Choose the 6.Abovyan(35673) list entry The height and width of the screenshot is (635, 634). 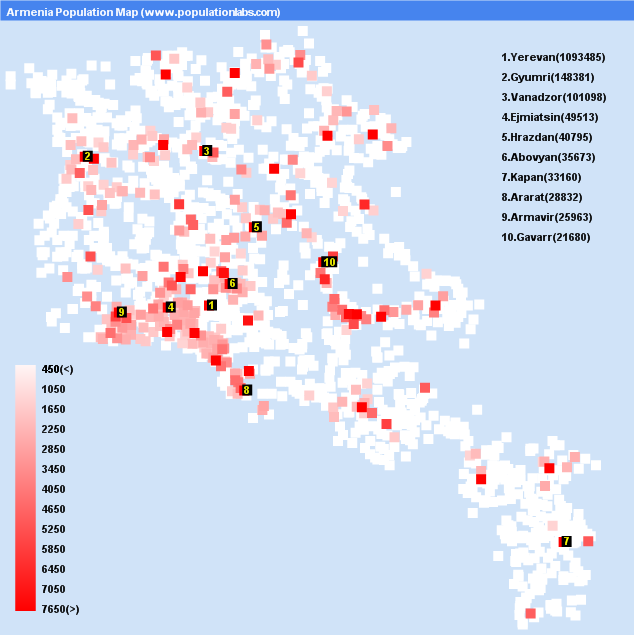point(548,157)
